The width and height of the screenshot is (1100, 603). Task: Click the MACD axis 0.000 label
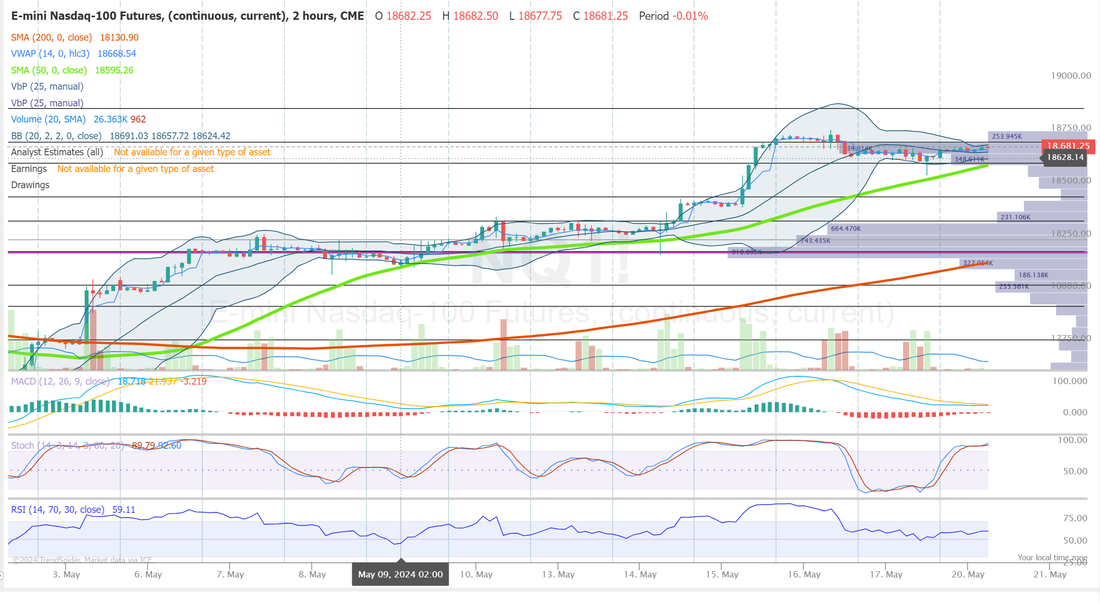(1075, 412)
